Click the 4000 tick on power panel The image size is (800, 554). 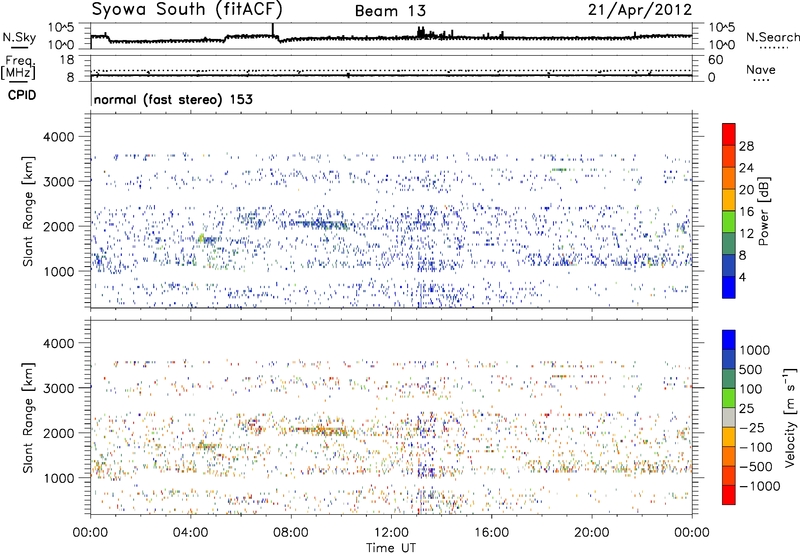click(x=58, y=137)
